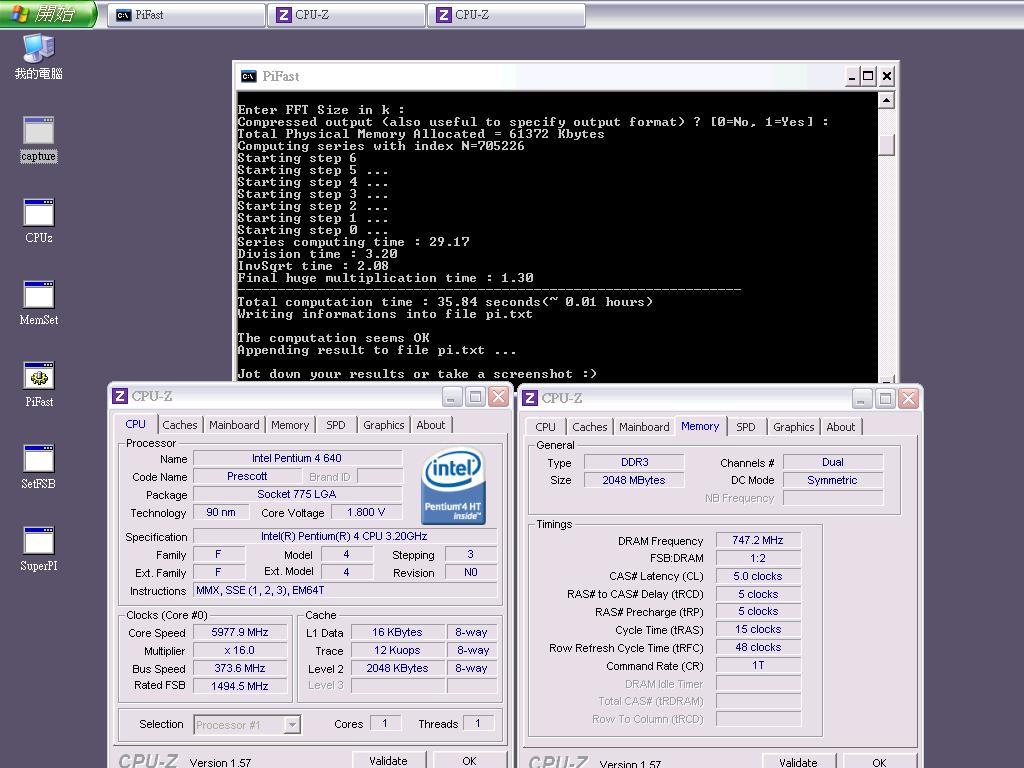This screenshot has width=1024, height=768.
Task: Open Graphics tab in right CPU-Z
Action: [x=793, y=427]
